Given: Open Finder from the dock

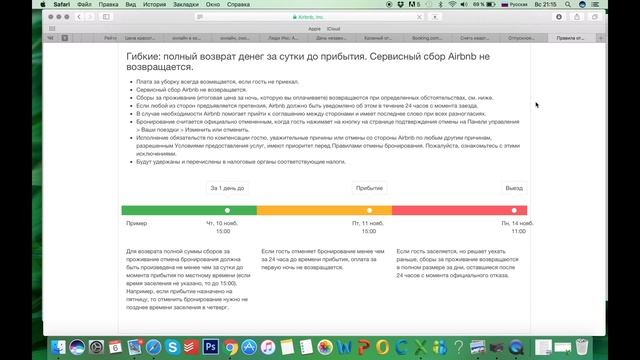Looking at the screenshot, I should pos(58,347).
